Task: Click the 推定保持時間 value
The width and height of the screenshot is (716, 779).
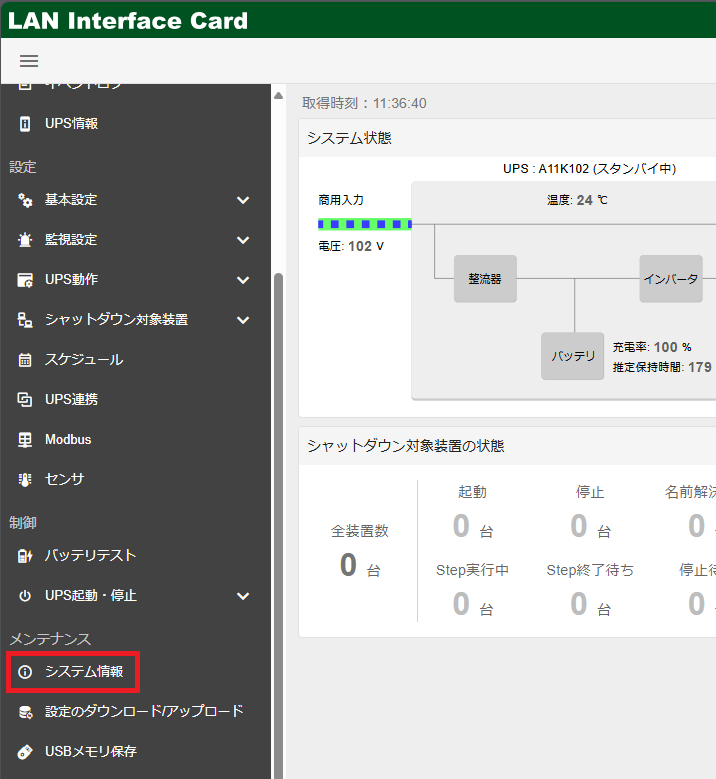Action: click(700, 367)
